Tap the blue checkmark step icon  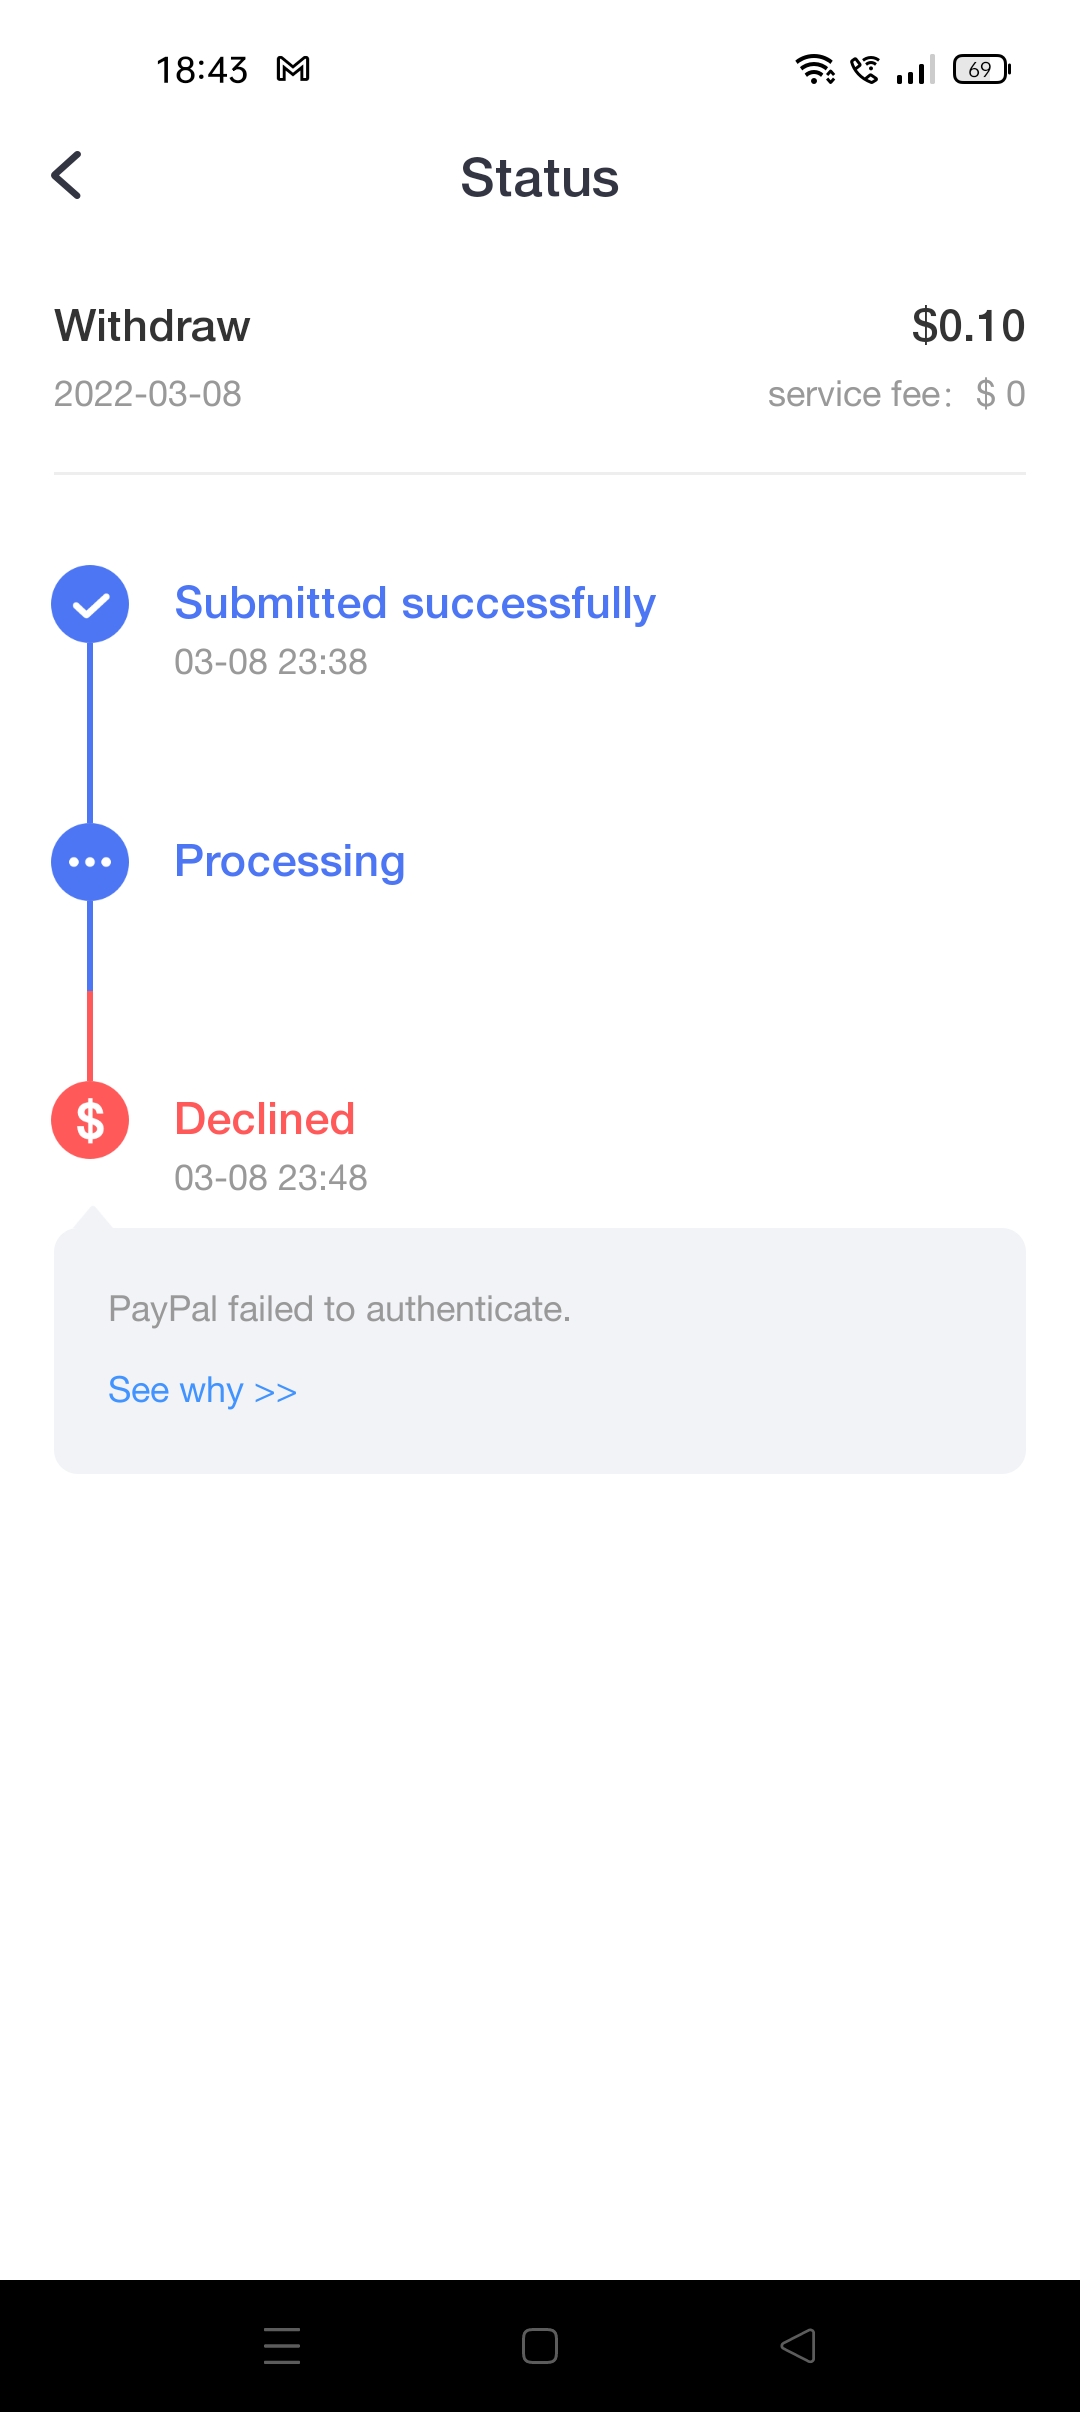pyautogui.click(x=90, y=604)
